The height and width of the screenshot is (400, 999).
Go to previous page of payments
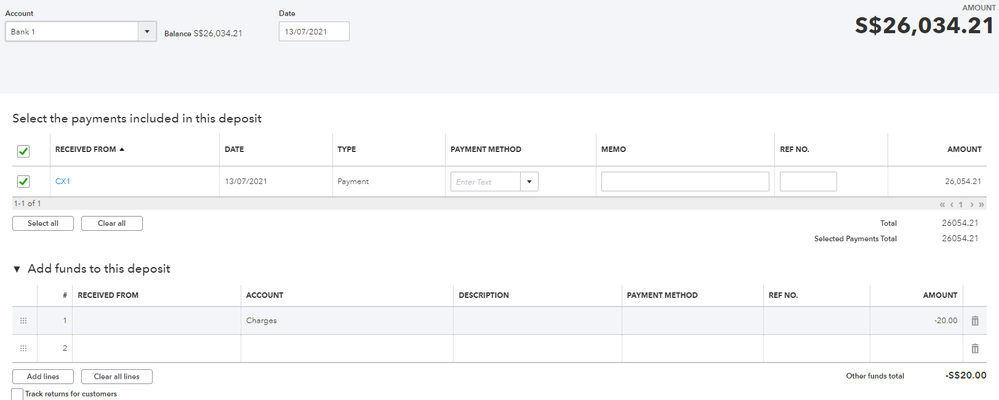[951, 204]
